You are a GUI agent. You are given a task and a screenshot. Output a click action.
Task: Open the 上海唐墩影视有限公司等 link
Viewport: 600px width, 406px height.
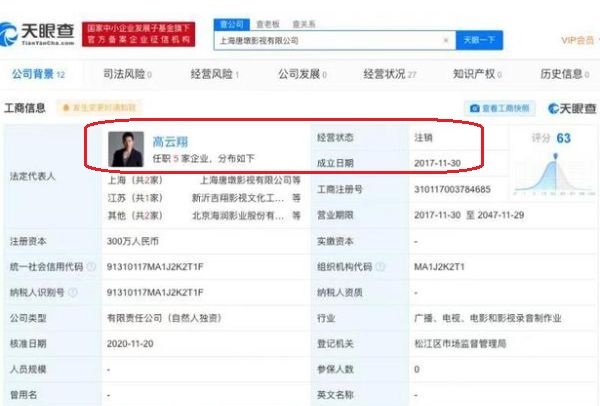[x=250, y=180]
